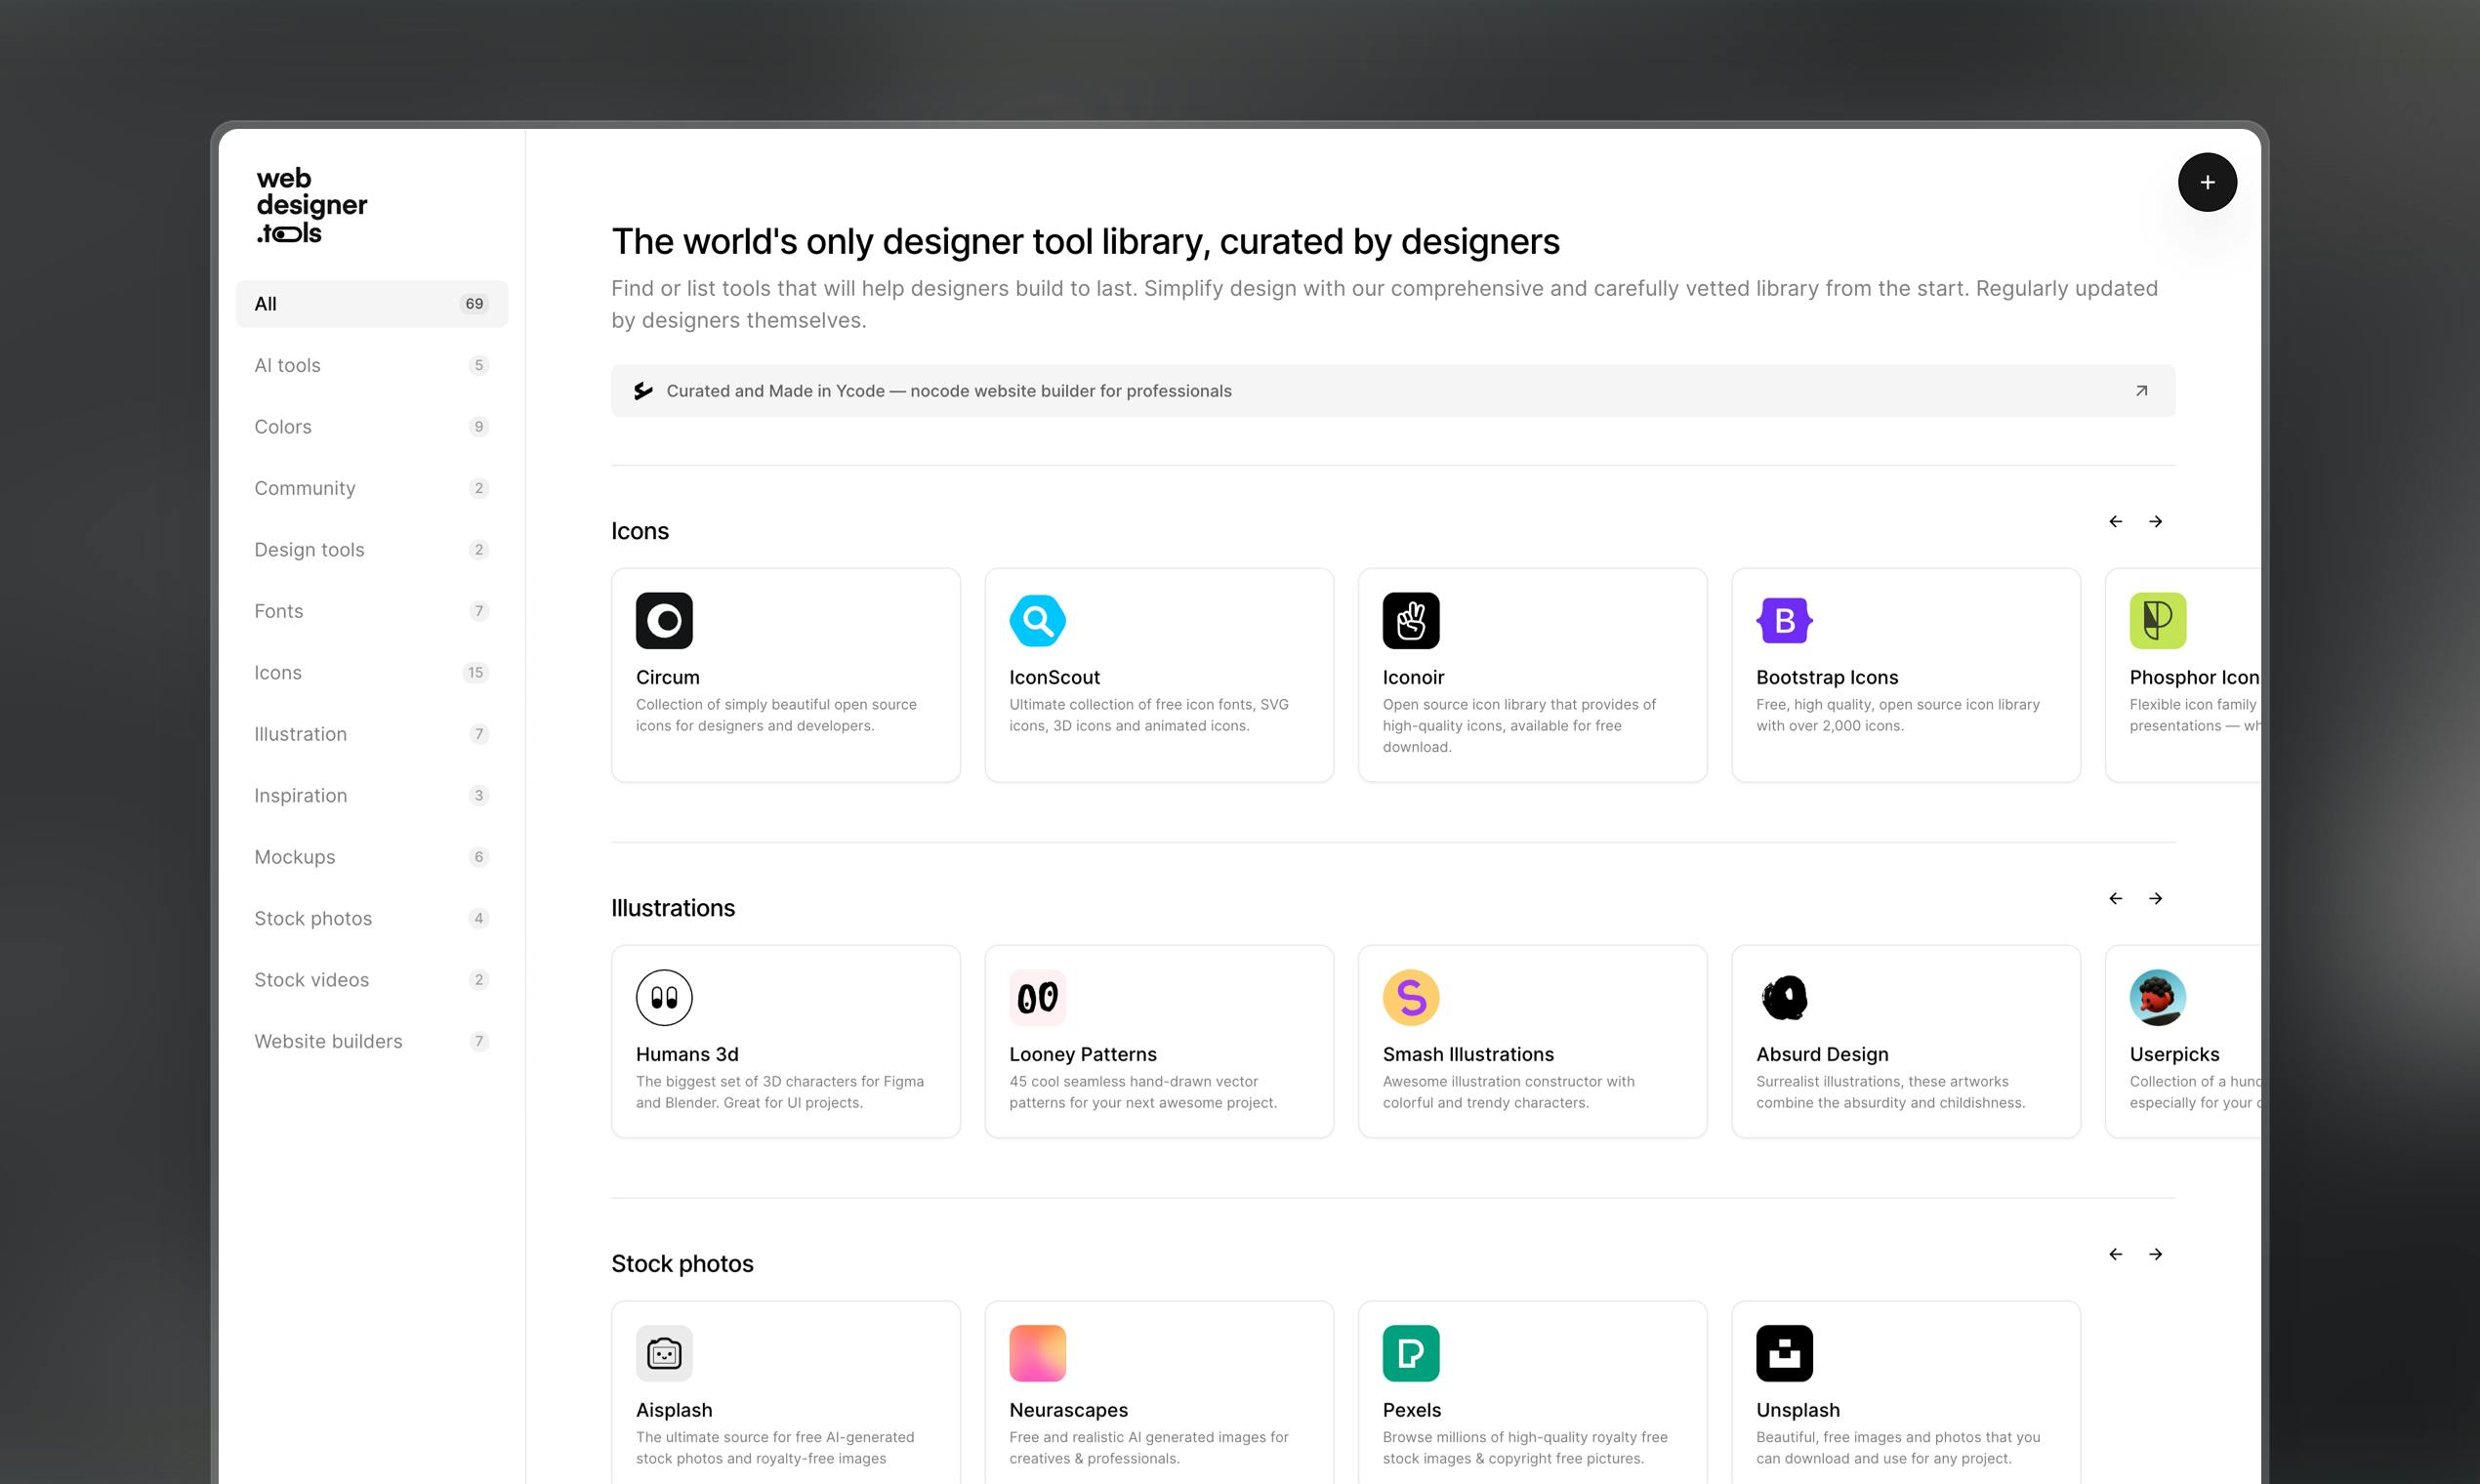Click the Icons section heading
The height and width of the screenshot is (1484, 2480).
click(x=640, y=531)
